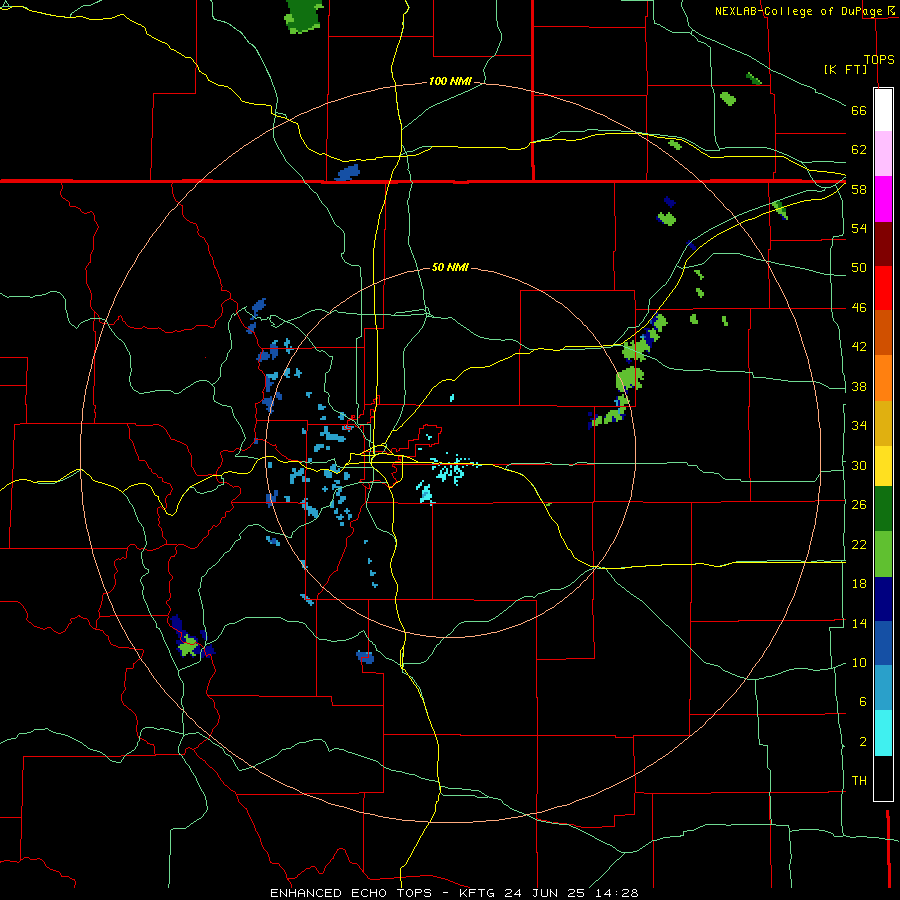900x900 pixels.
Task: Click the [K FT] units label
Action: pos(845,69)
